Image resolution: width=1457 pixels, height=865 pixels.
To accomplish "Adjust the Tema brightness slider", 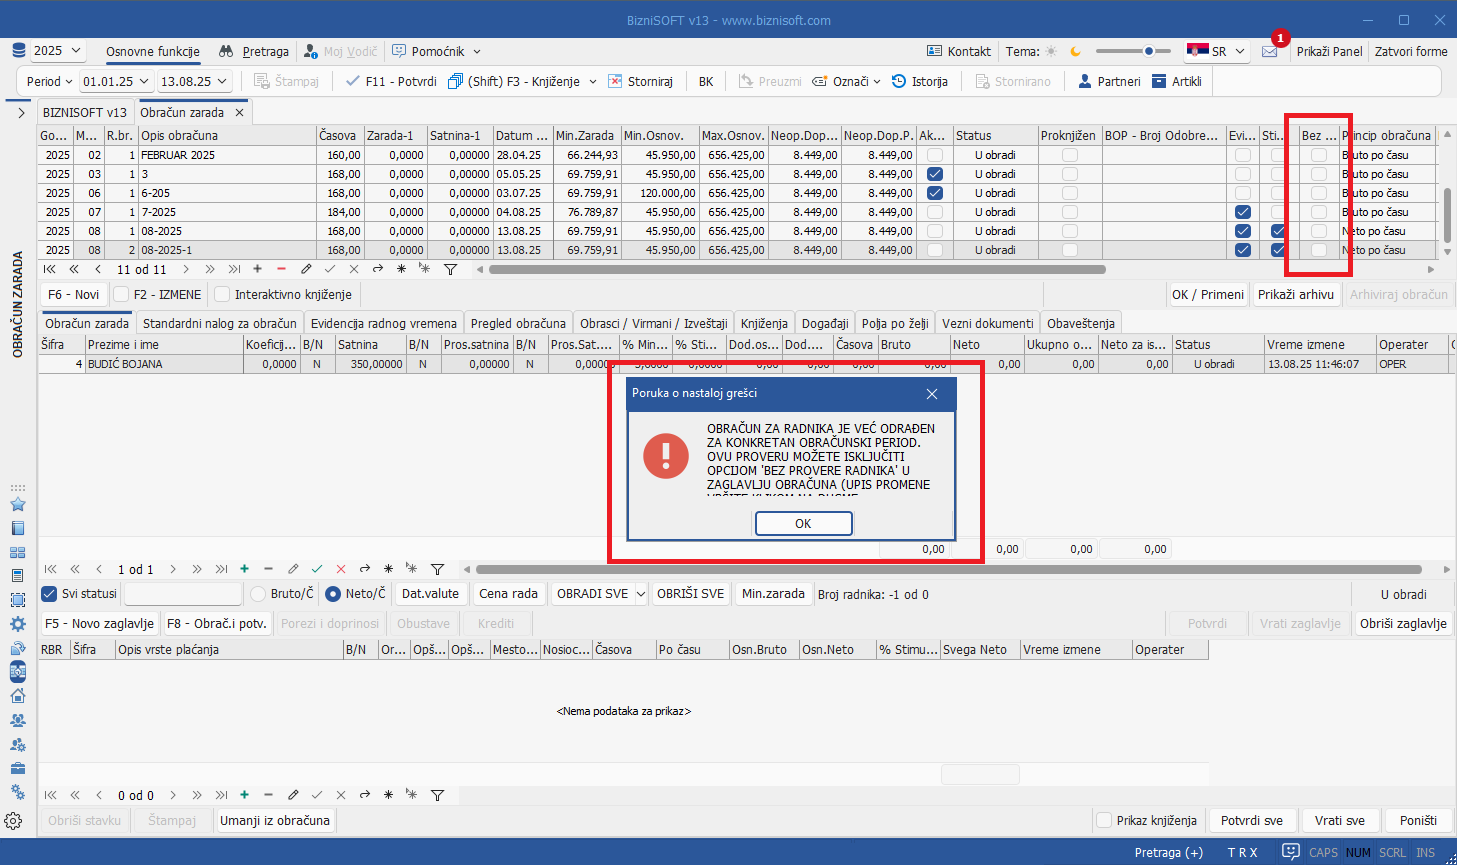I will click(x=1149, y=51).
